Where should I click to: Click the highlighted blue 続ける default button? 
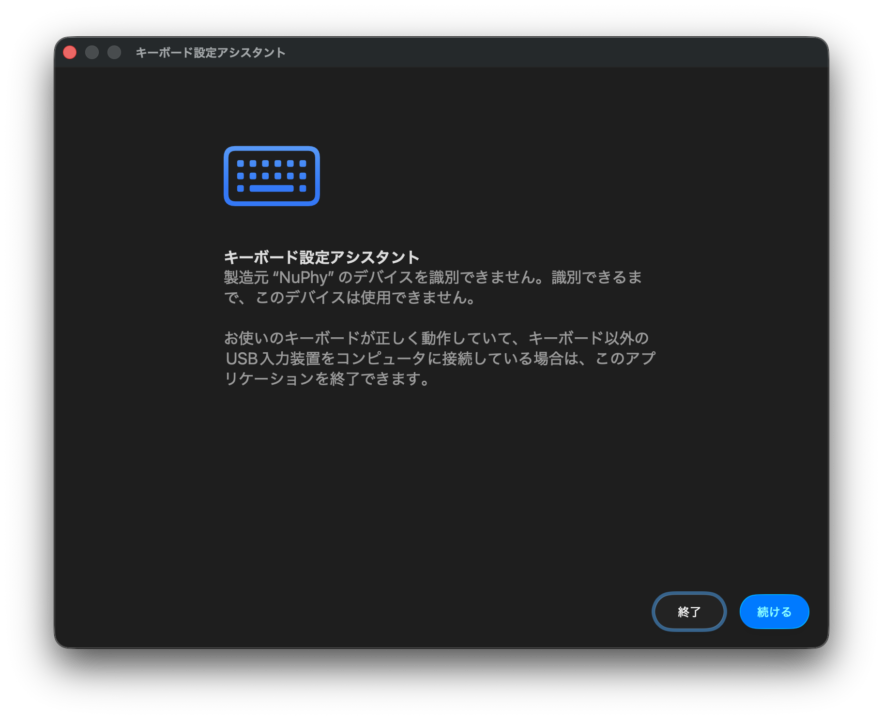pos(774,611)
